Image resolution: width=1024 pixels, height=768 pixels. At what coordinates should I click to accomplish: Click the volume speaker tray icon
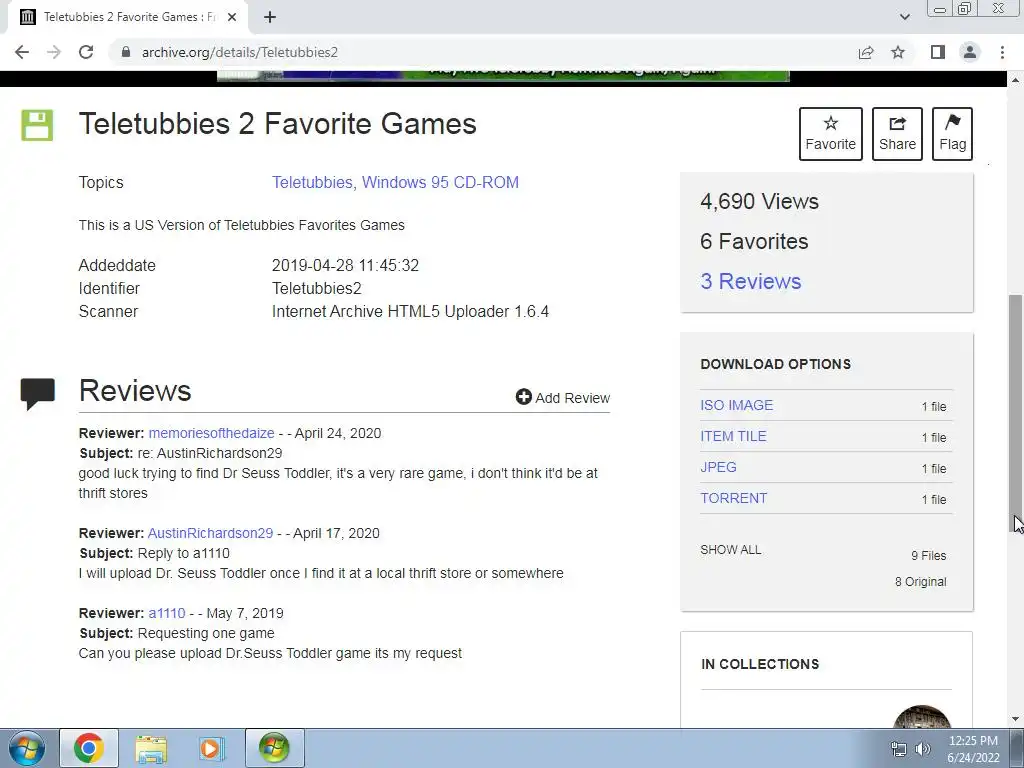click(923, 749)
